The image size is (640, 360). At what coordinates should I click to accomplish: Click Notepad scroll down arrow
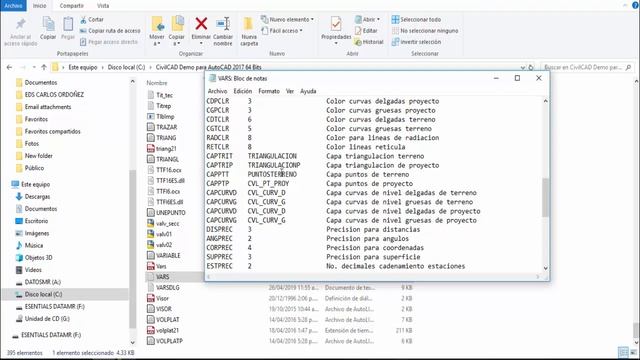(x=545, y=268)
